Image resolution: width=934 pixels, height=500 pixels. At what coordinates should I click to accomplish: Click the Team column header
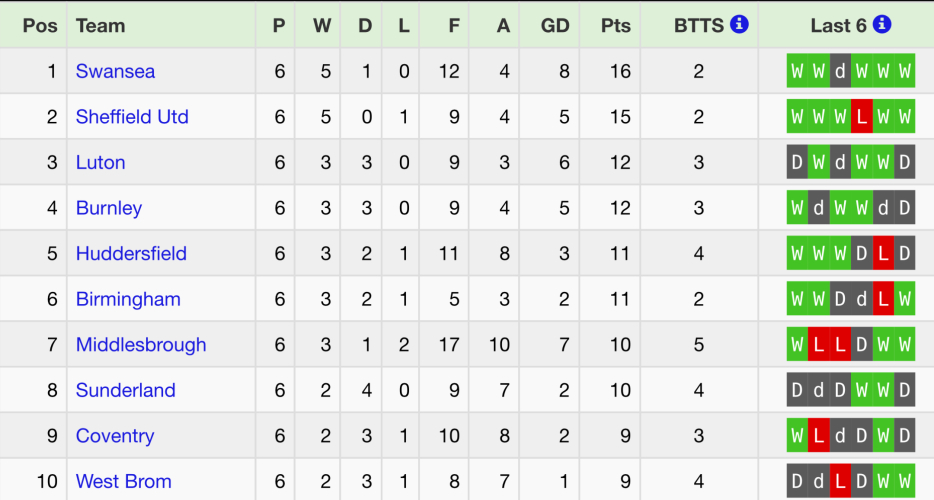point(100,25)
